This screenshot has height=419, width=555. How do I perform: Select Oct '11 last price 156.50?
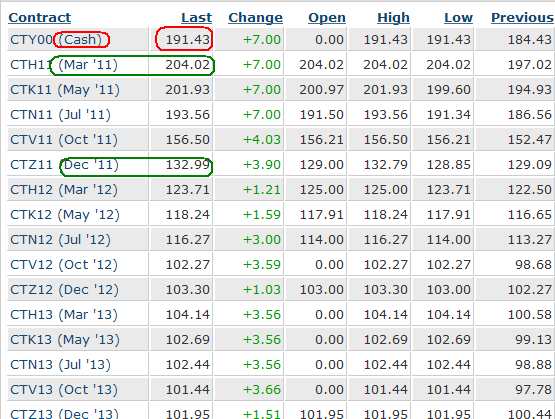[188, 140]
